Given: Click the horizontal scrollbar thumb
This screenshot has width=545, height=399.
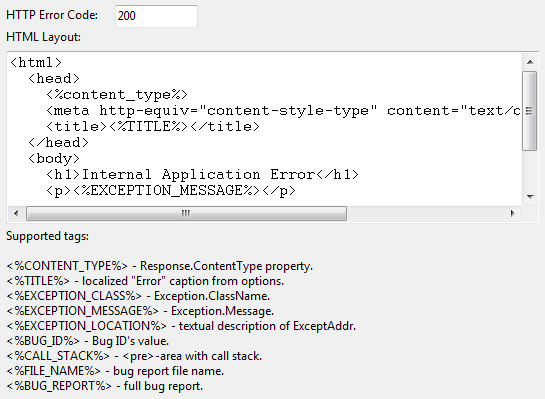Looking at the screenshot, I should click(186, 213).
